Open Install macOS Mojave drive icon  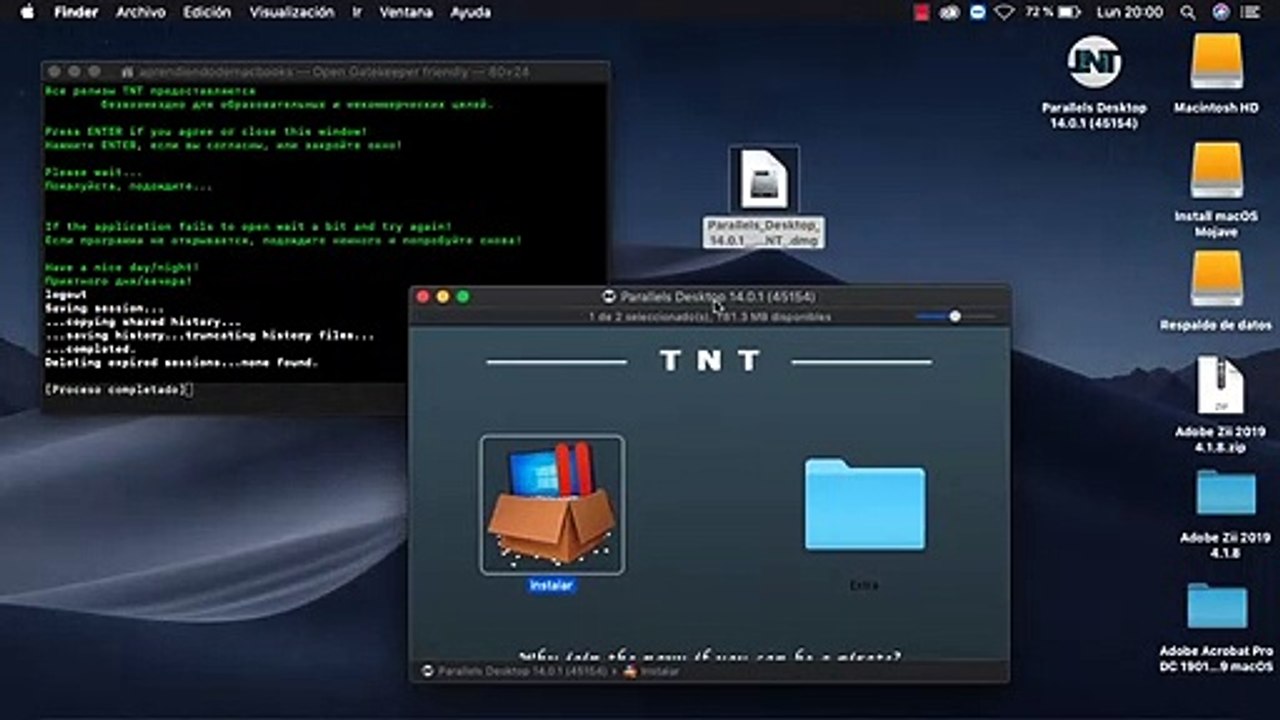pos(1216,171)
